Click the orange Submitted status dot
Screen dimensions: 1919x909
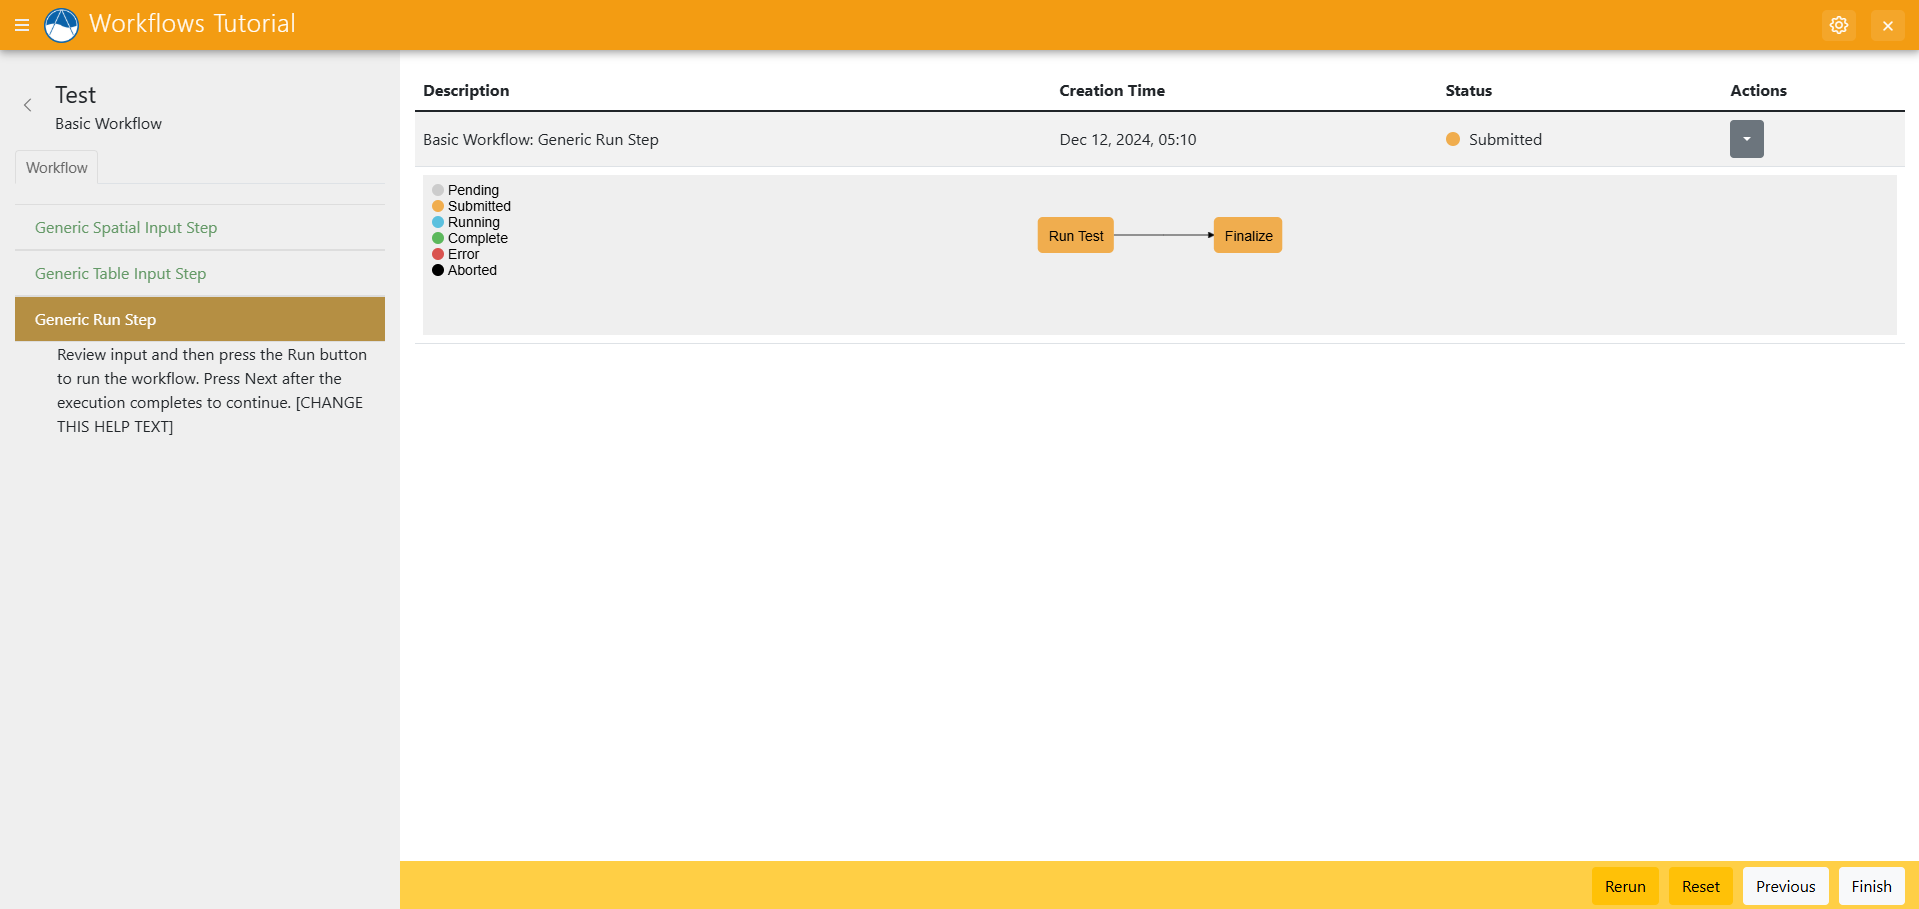tap(1452, 139)
